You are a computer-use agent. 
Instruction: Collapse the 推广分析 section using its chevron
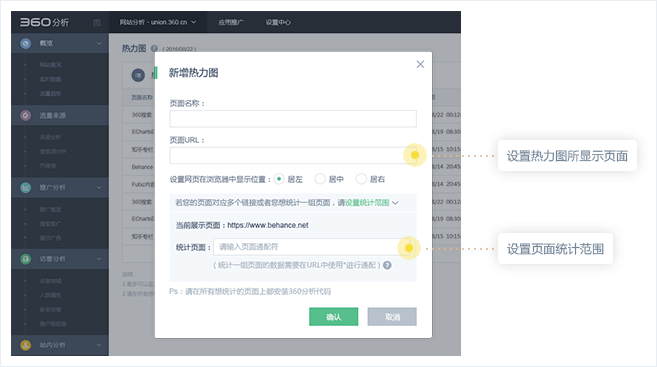(x=99, y=187)
